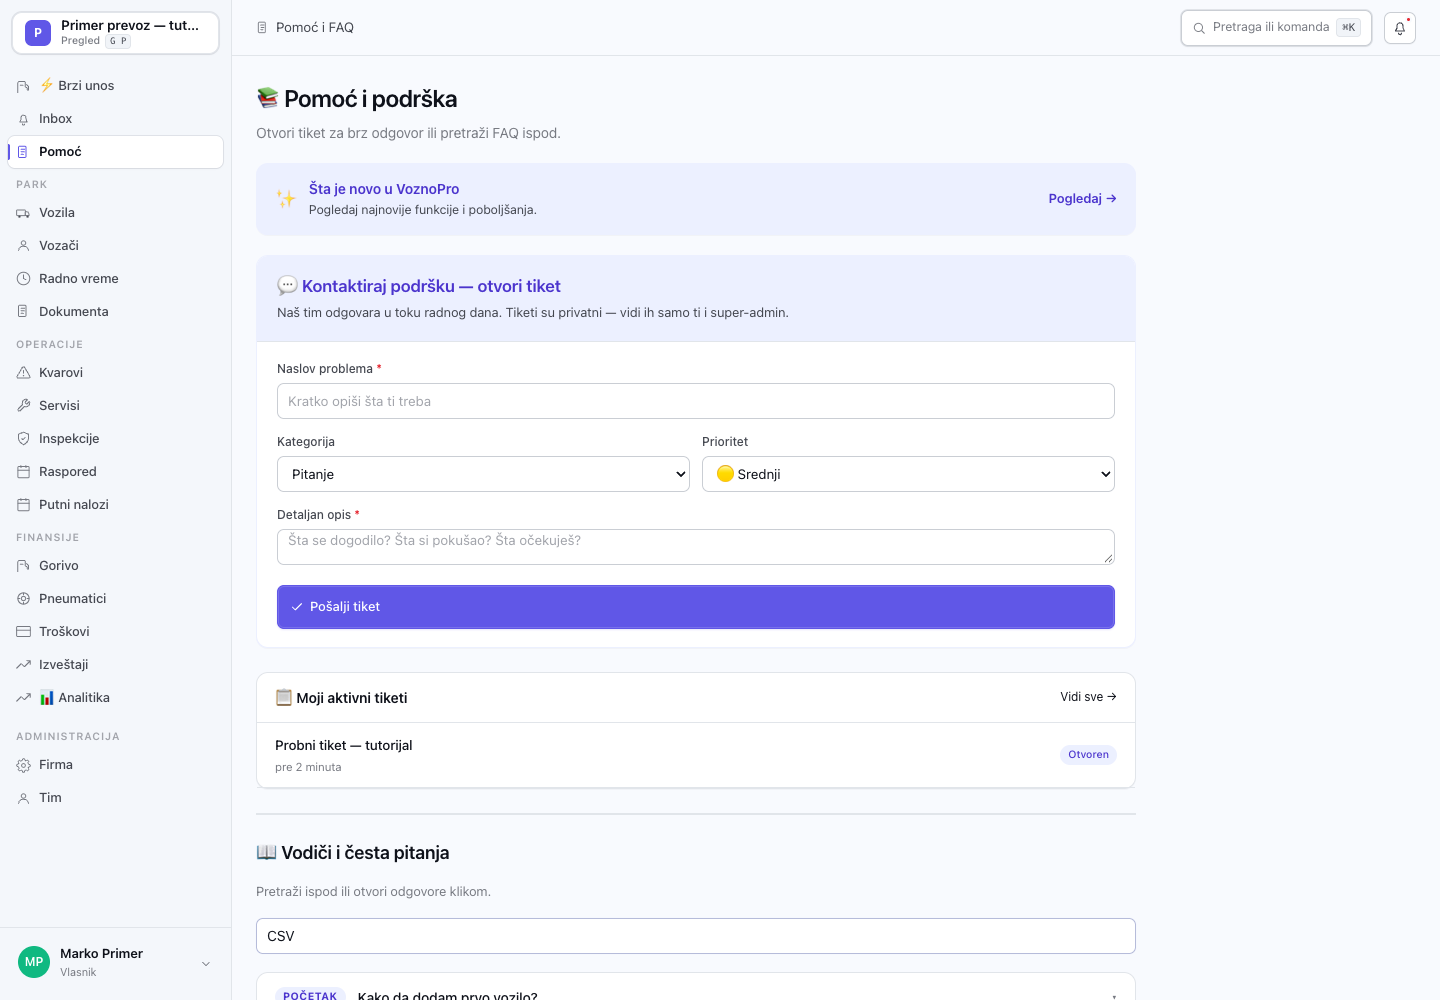Click the Izveštaji trend icon

click(23, 665)
